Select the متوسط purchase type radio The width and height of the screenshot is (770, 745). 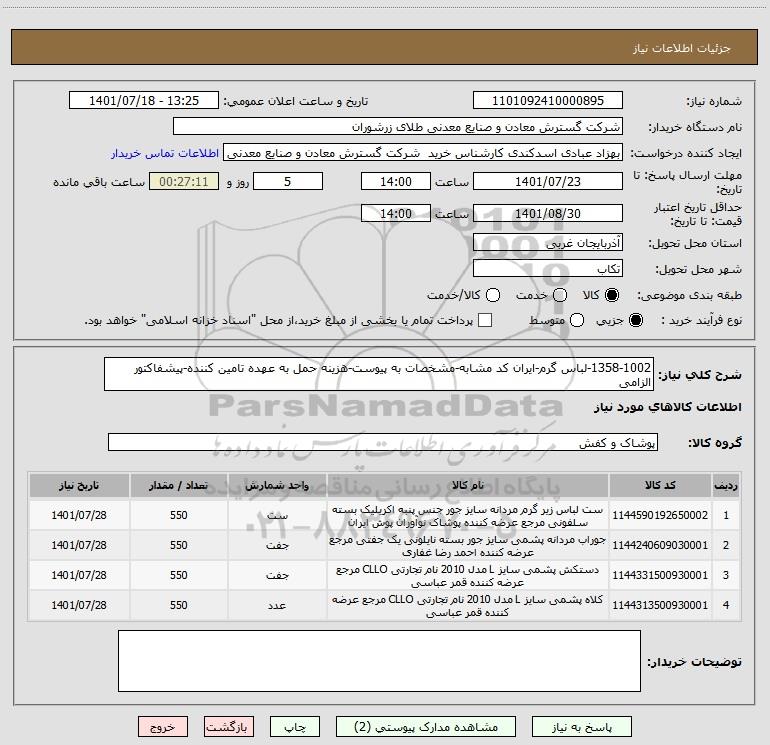(x=577, y=320)
